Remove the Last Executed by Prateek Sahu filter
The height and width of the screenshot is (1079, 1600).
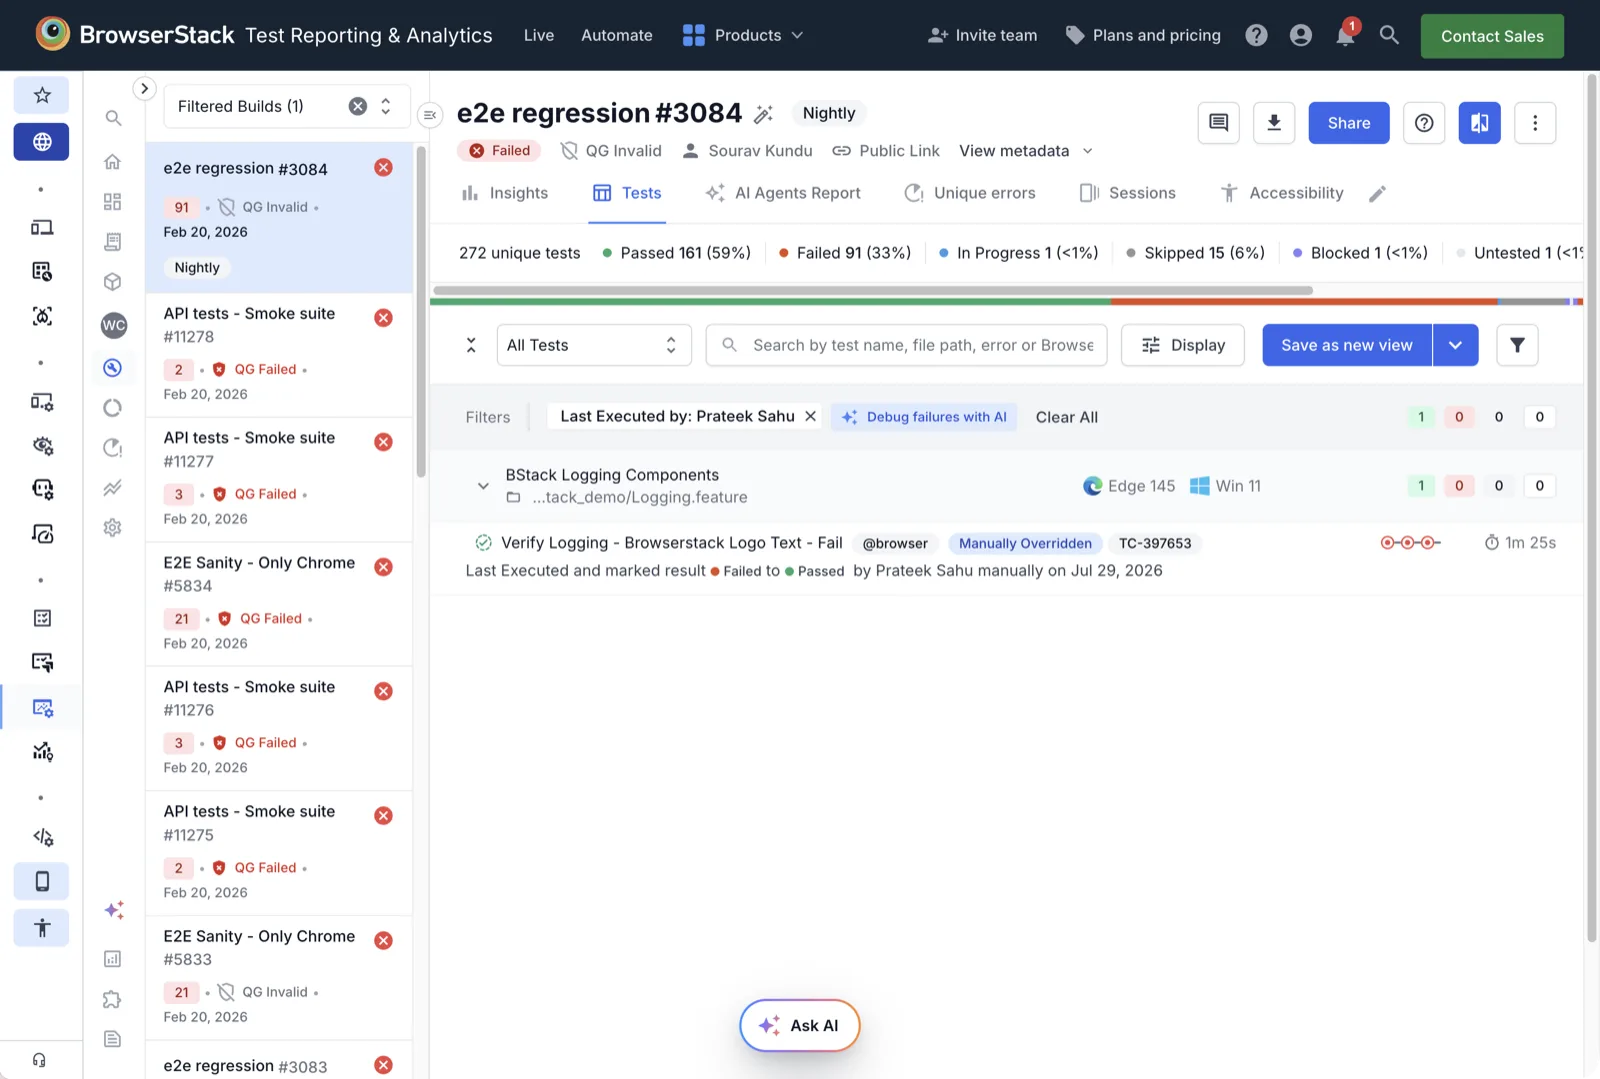click(811, 416)
